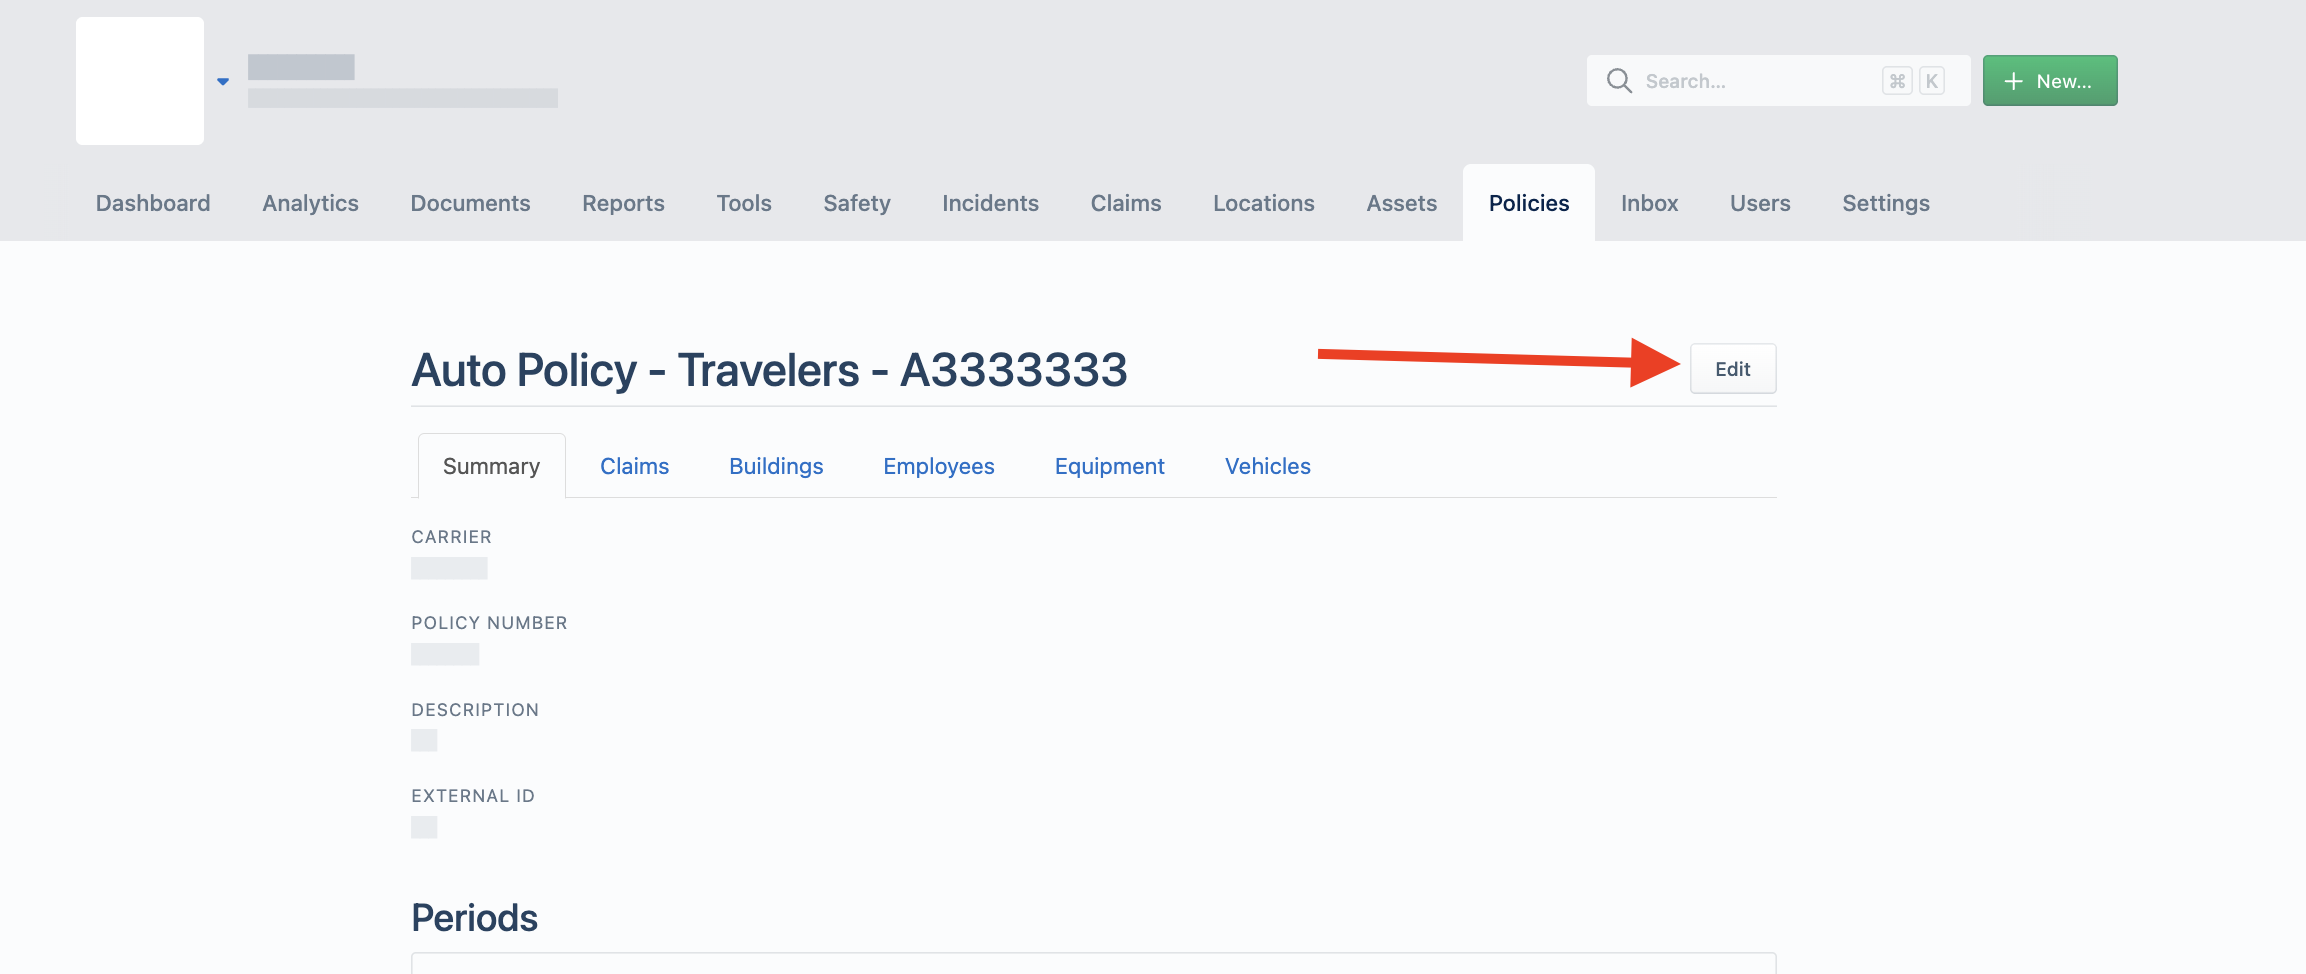This screenshot has height=974, width=2306.
Task: Click the organization logo thumbnail
Action: (x=140, y=81)
